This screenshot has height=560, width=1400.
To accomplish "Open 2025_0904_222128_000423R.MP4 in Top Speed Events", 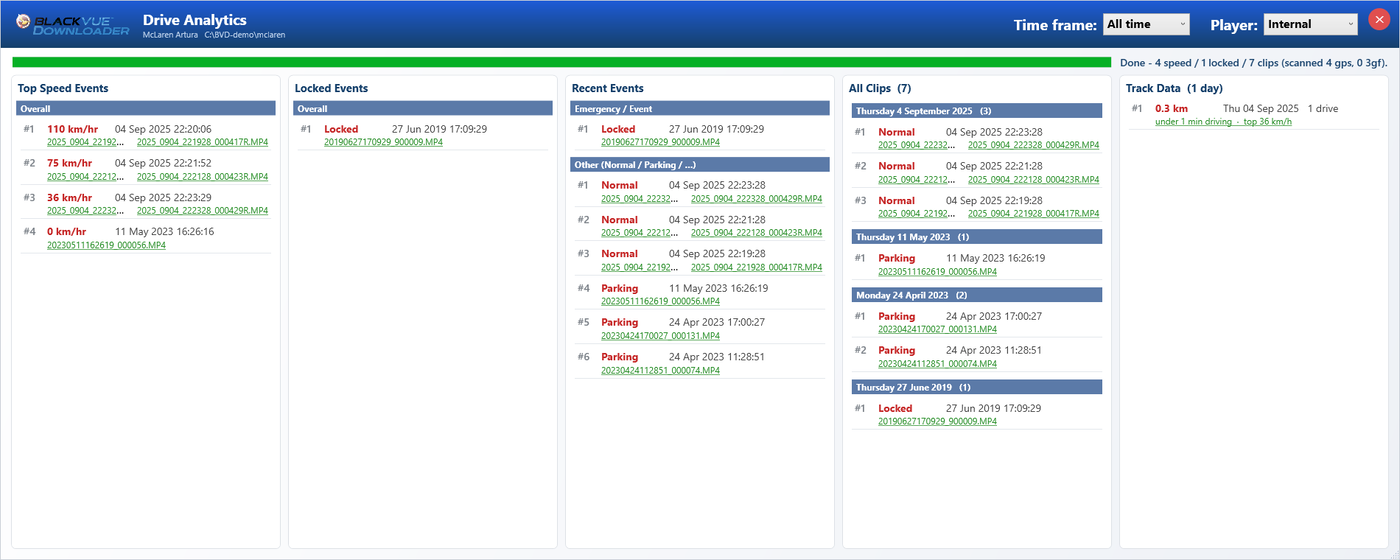I will coord(202,176).
